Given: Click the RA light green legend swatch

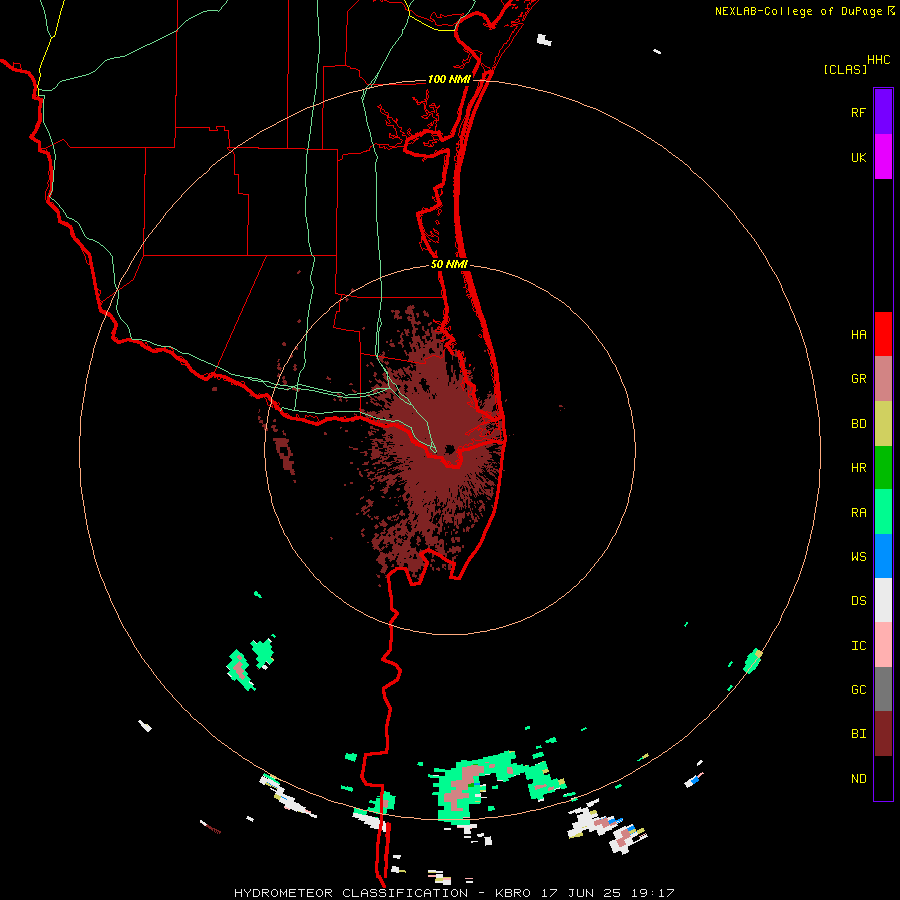Looking at the screenshot, I should pyautogui.click(x=883, y=512).
